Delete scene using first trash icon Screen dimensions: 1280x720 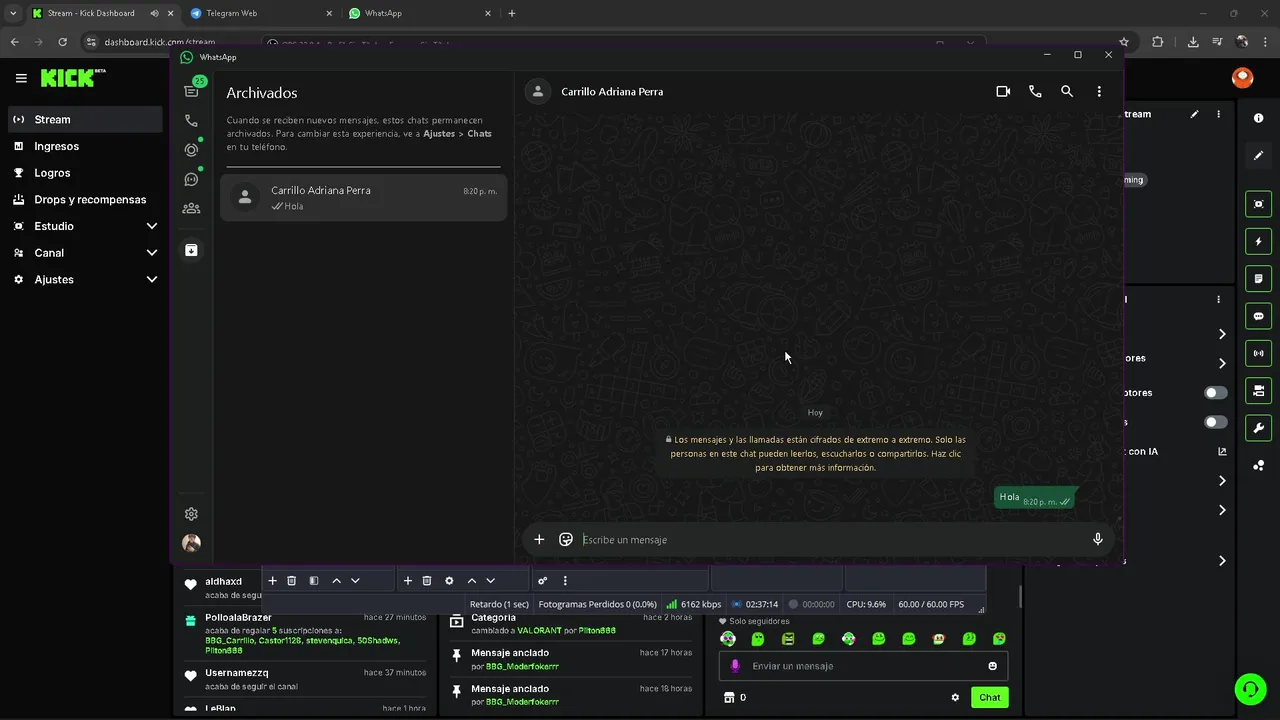pyautogui.click(x=292, y=581)
